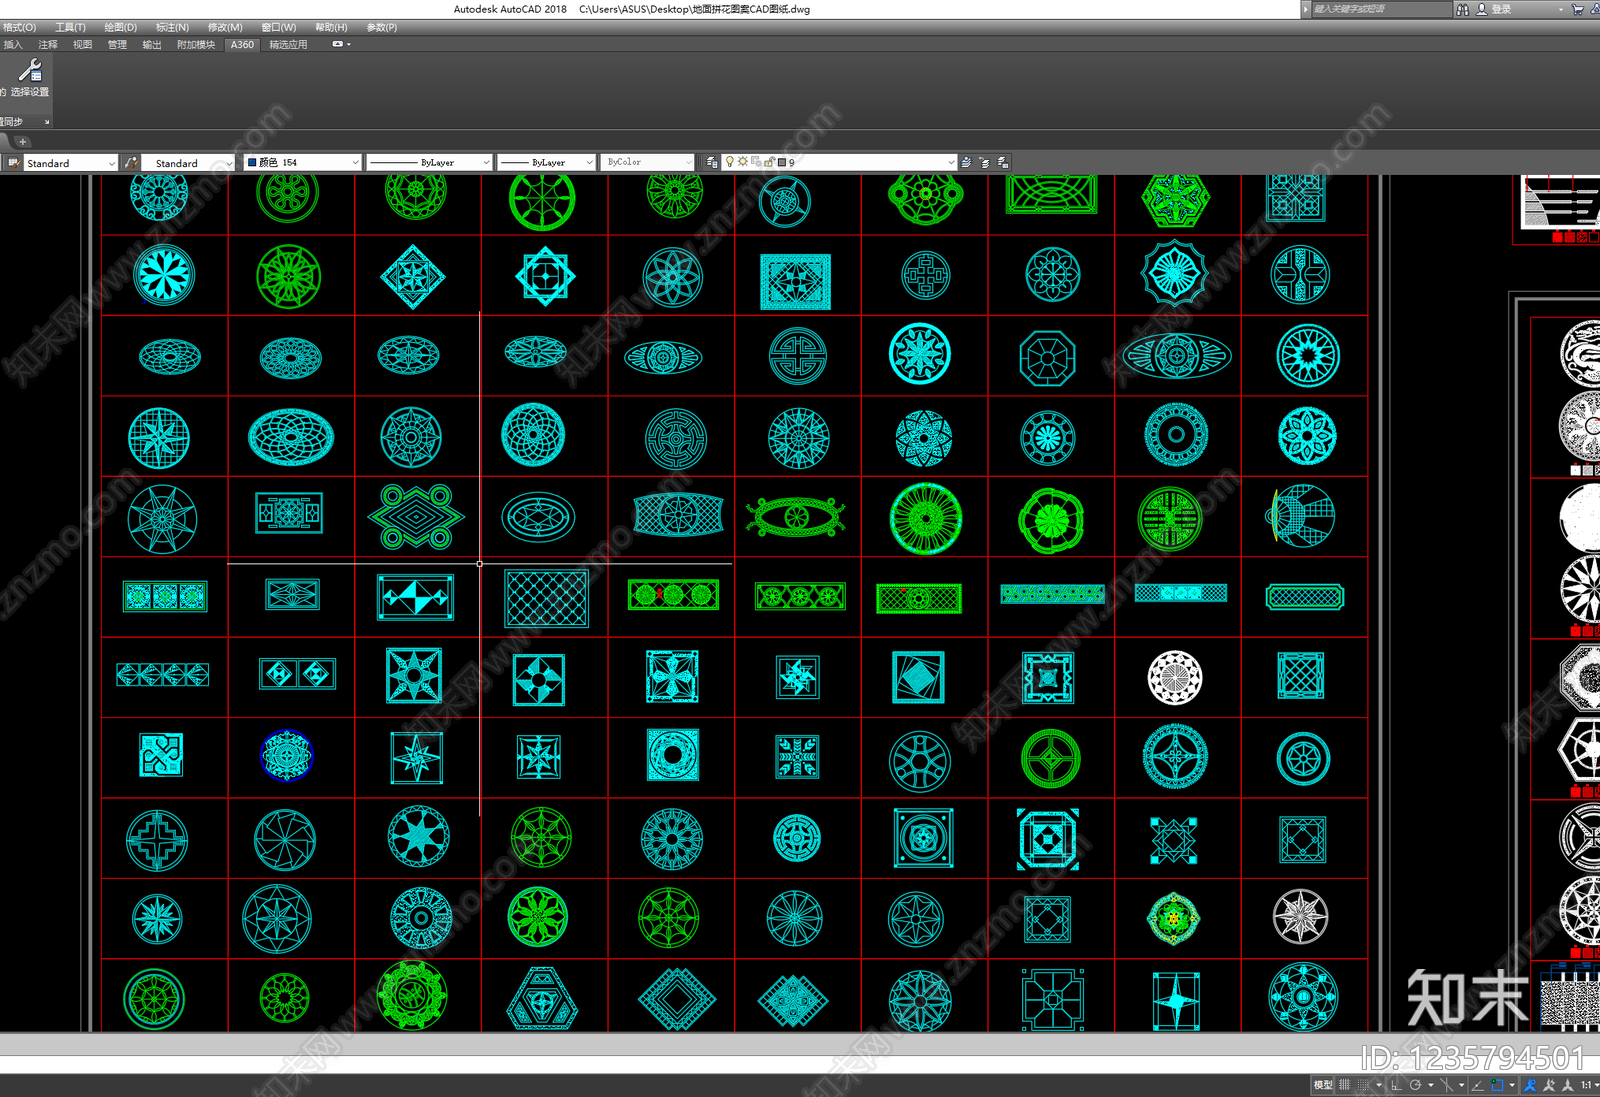The image size is (1600, 1097).
Task: Toggle grid display in the status bar
Action: coord(1345,1085)
